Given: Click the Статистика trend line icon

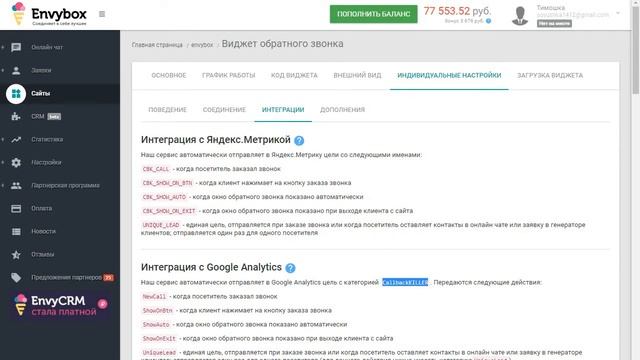Looking at the screenshot, I should (16, 140).
